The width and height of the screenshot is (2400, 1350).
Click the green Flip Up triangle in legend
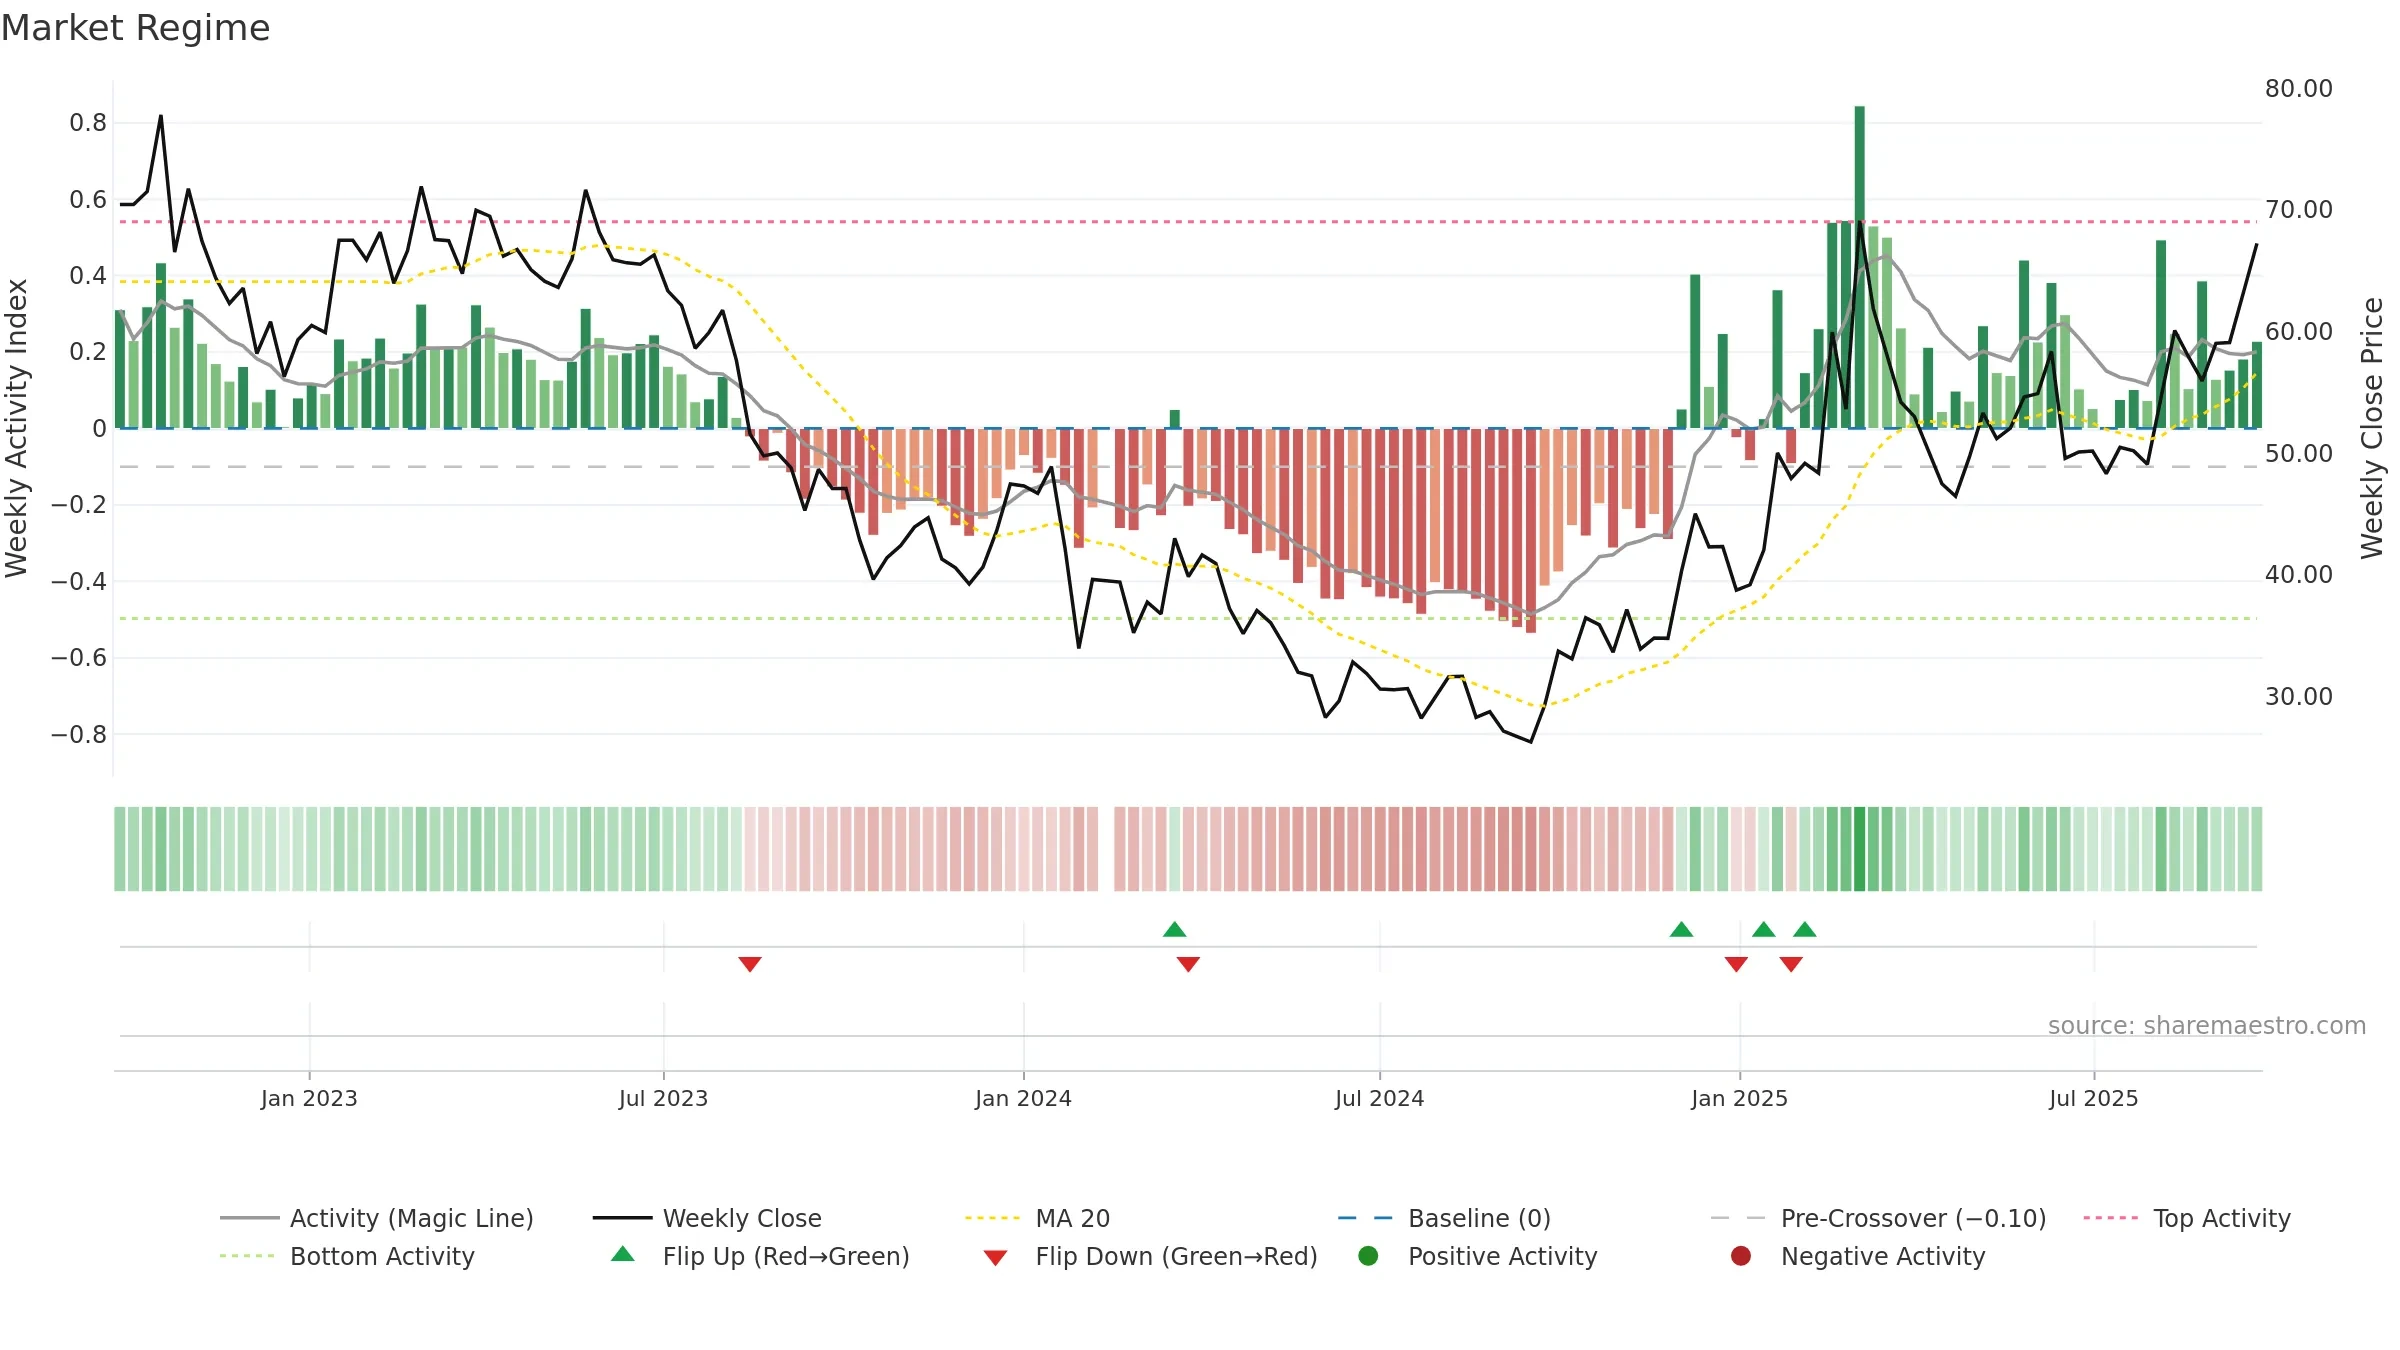tap(623, 1254)
